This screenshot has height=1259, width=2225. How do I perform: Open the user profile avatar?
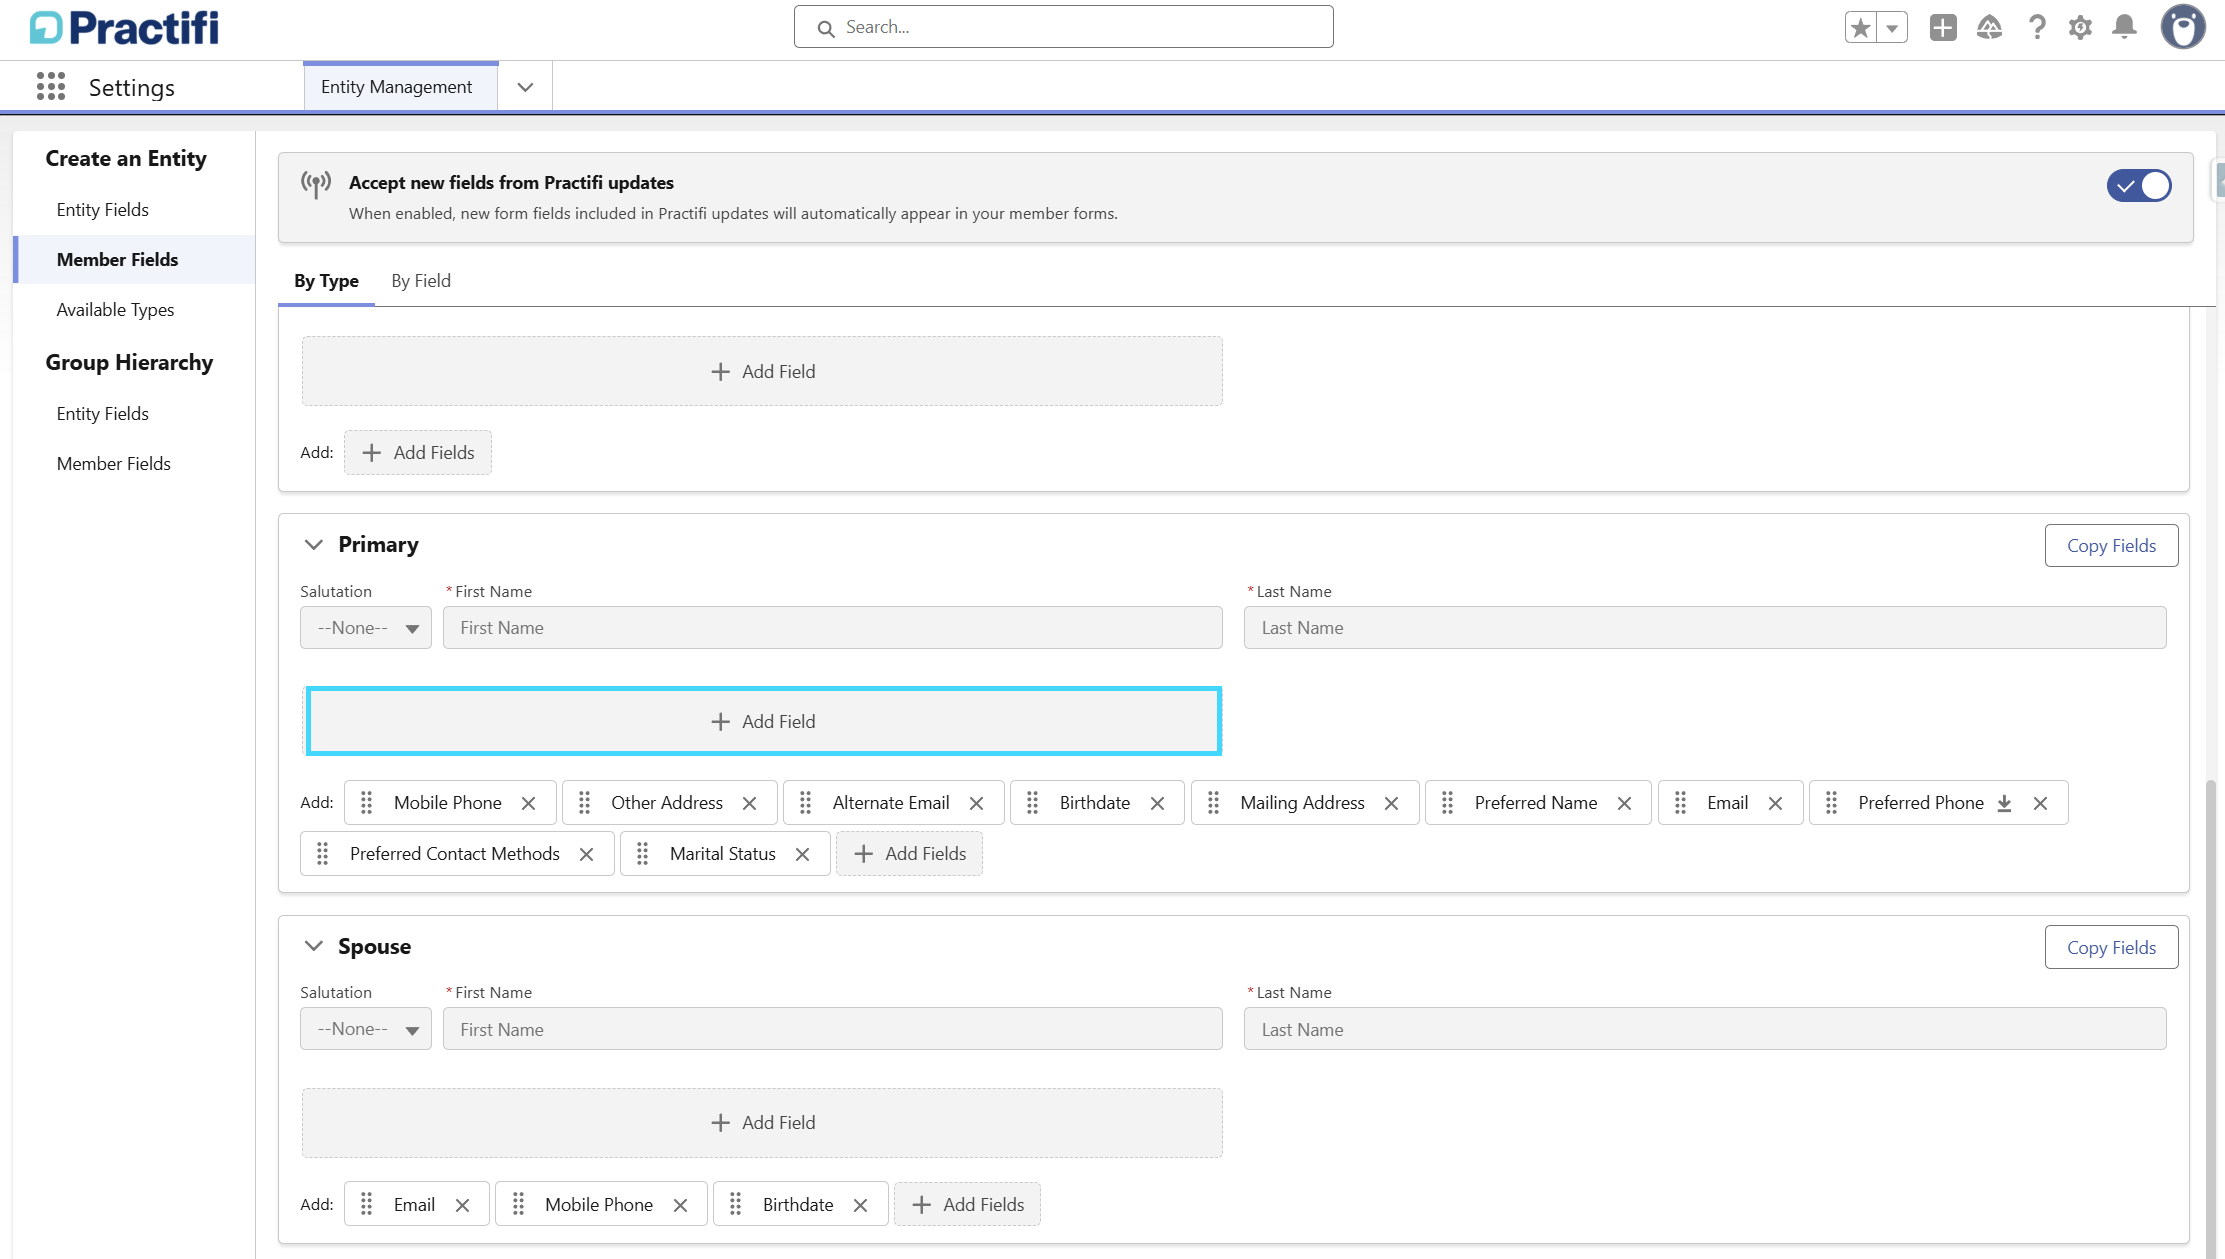point(2183,27)
